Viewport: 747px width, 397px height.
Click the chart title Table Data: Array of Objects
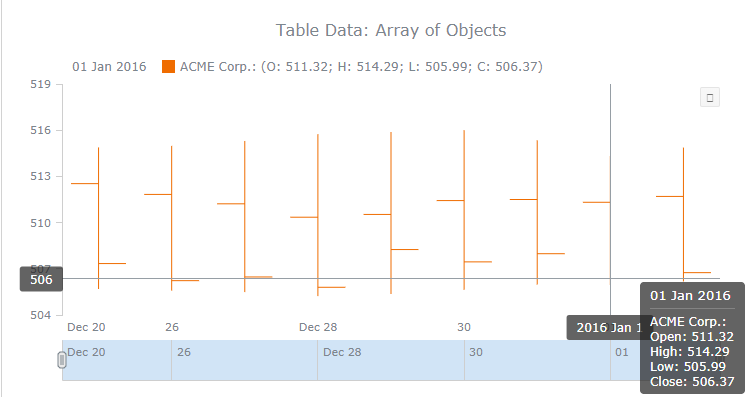pos(391,30)
